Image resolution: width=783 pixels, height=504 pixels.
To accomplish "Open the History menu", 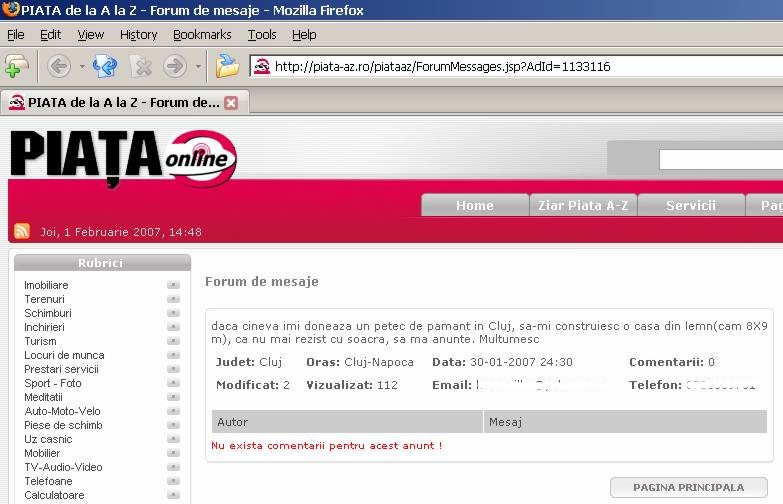I will pos(138,35).
